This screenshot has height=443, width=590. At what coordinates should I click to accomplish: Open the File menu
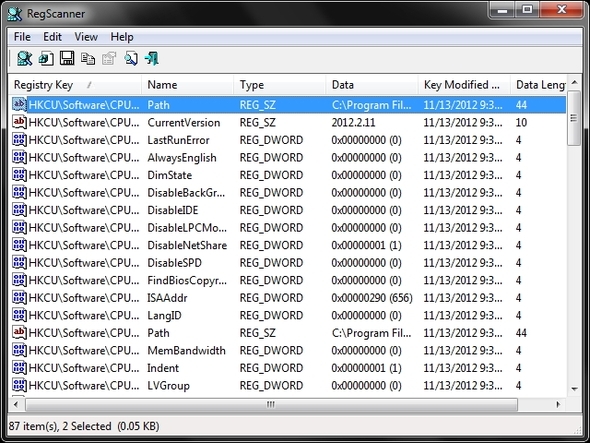click(22, 37)
